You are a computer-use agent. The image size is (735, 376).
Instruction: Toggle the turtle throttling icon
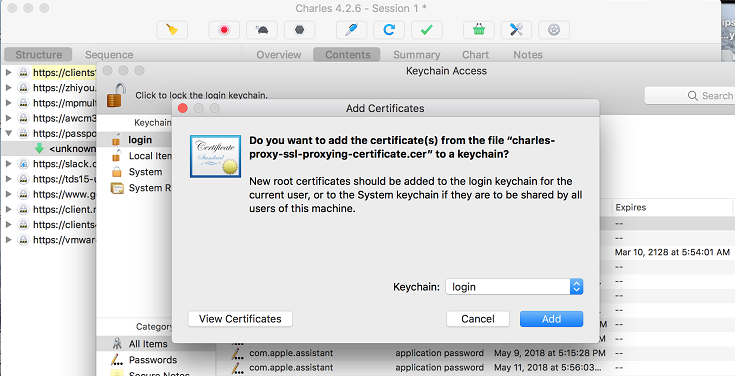pyautogui.click(x=262, y=30)
